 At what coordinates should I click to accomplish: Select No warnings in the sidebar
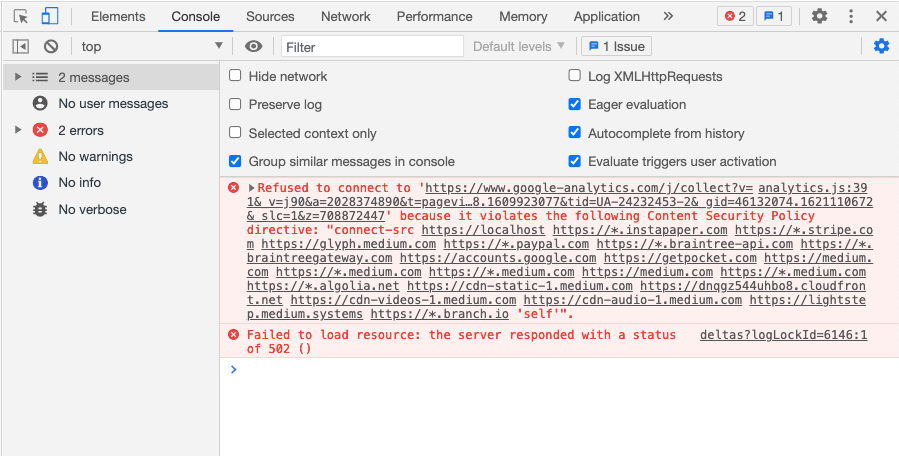click(x=111, y=157)
